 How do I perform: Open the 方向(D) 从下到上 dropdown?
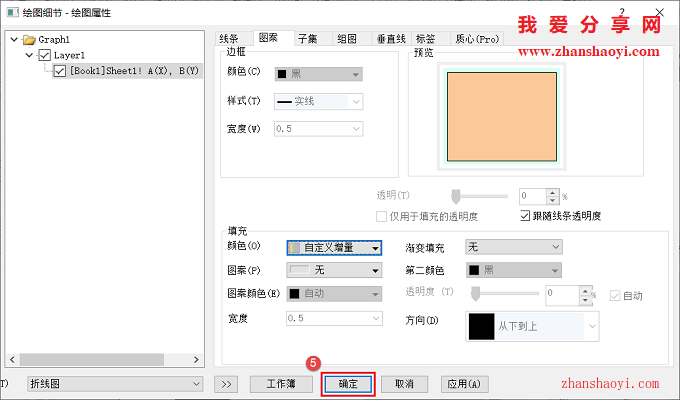[x=533, y=326]
